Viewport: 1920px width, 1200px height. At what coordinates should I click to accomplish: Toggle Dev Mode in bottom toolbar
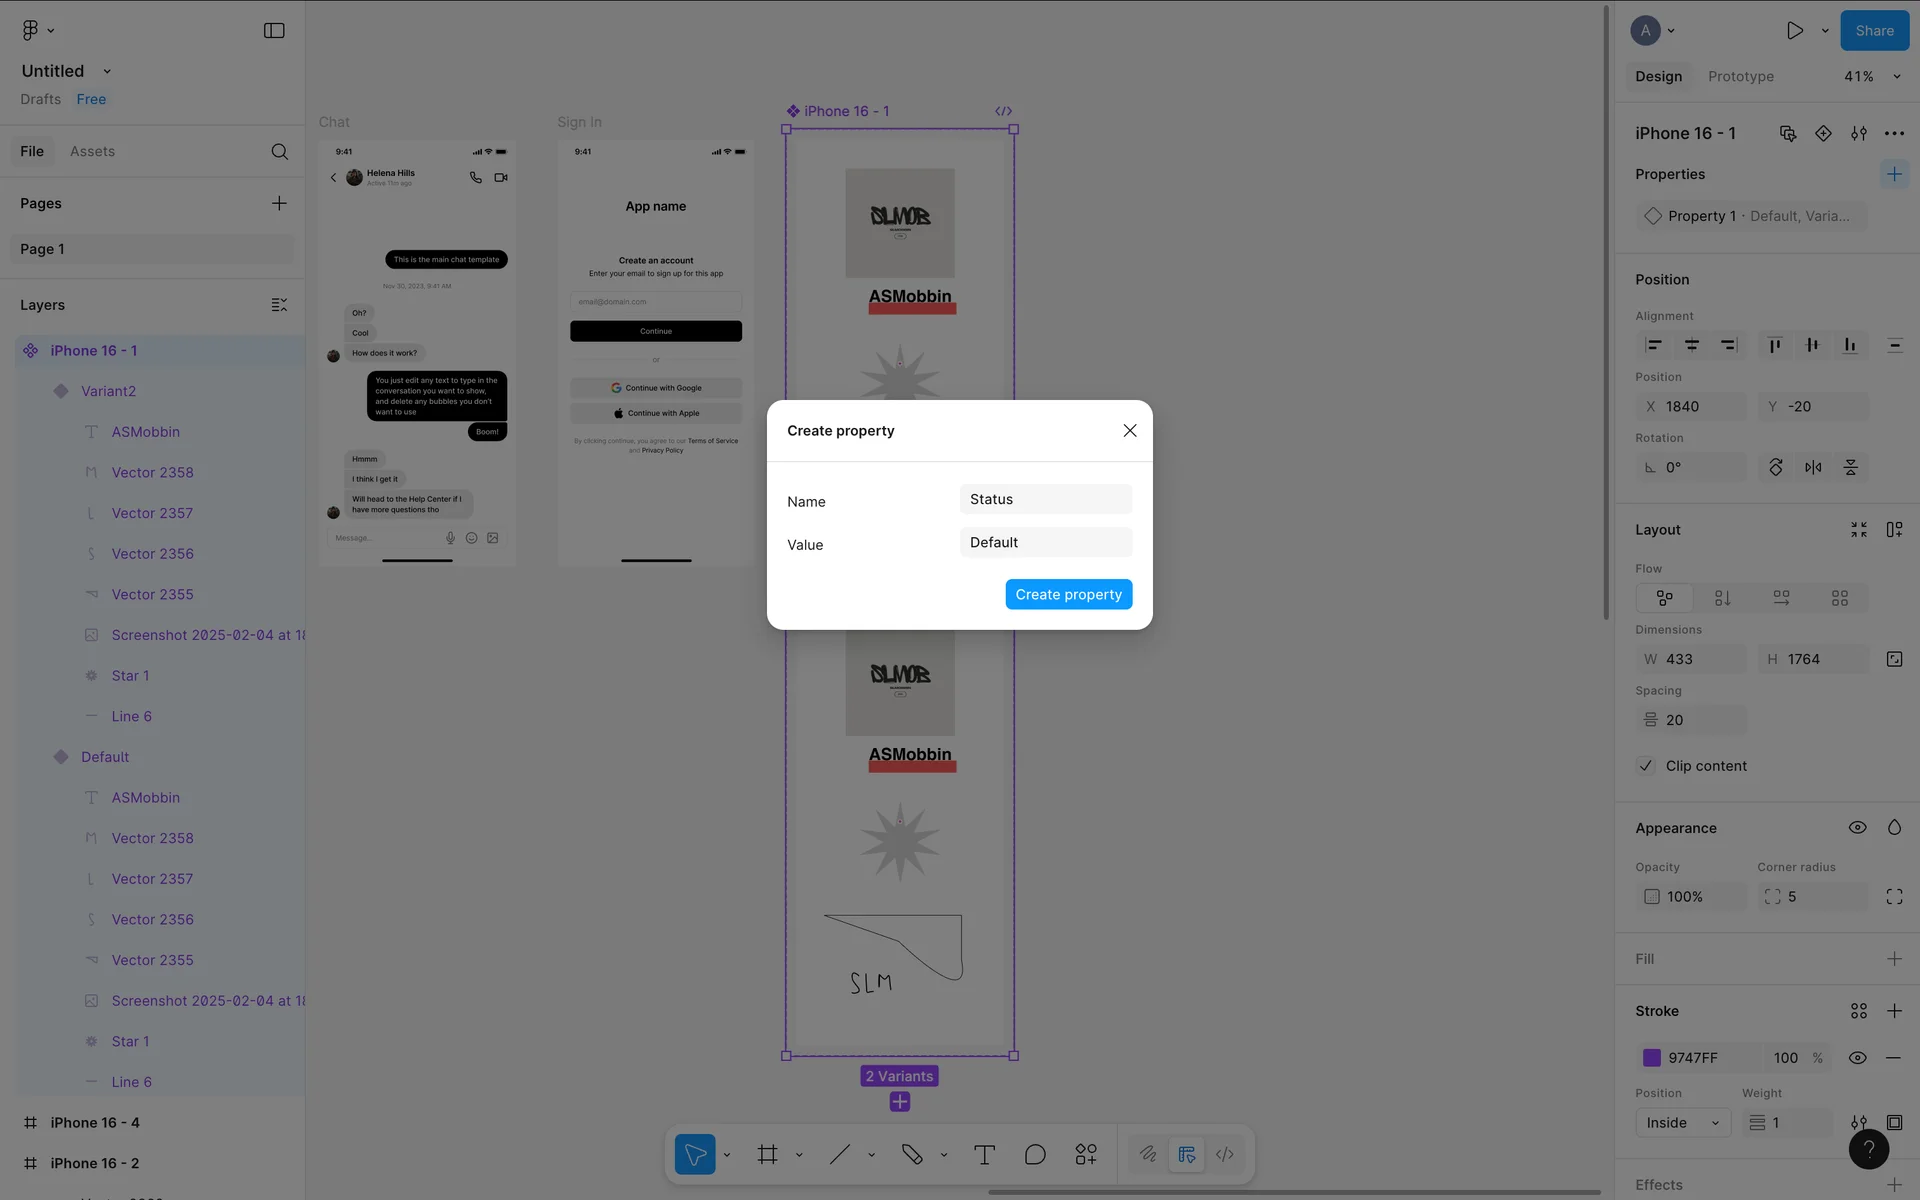(x=1224, y=1155)
